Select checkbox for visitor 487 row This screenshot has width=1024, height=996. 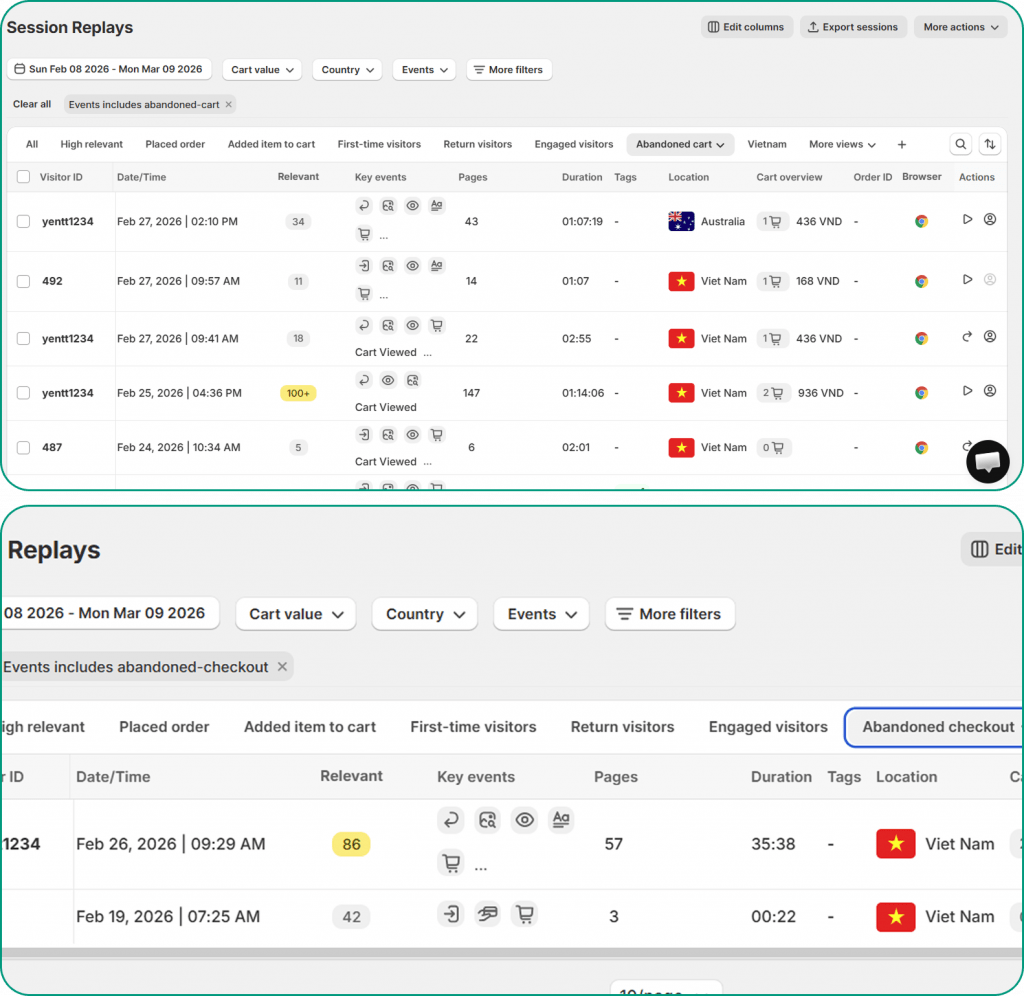pyautogui.click(x=23, y=448)
